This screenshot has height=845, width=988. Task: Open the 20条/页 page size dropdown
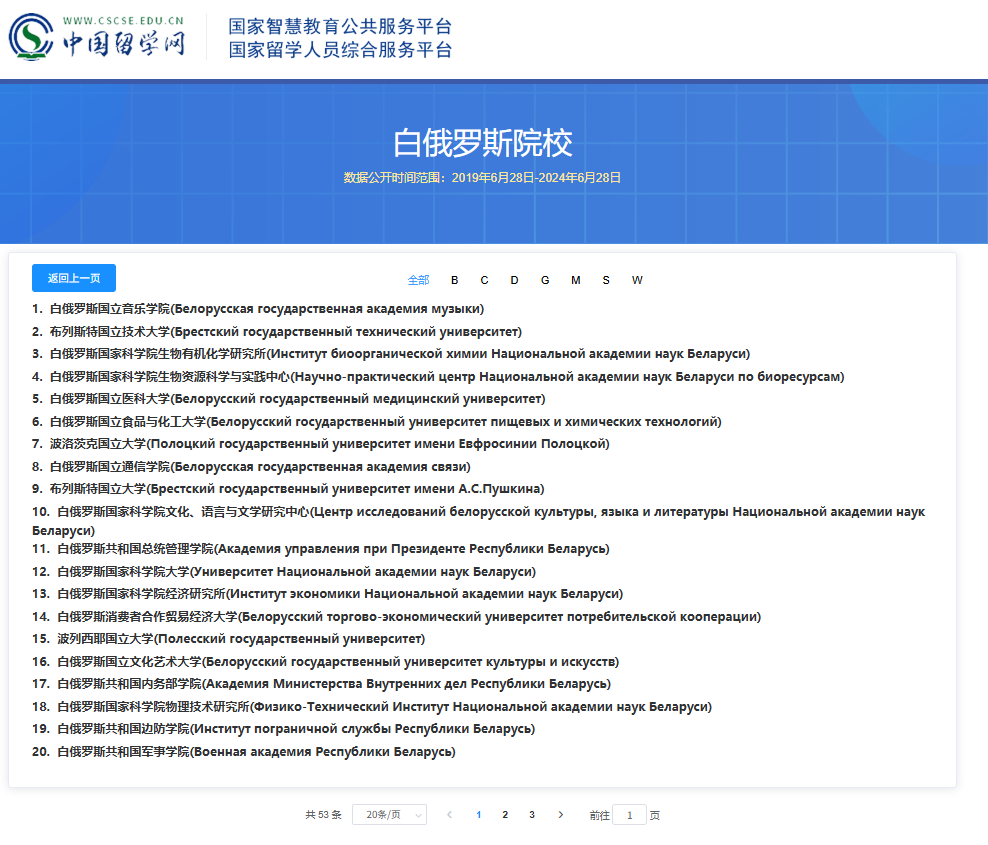389,815
